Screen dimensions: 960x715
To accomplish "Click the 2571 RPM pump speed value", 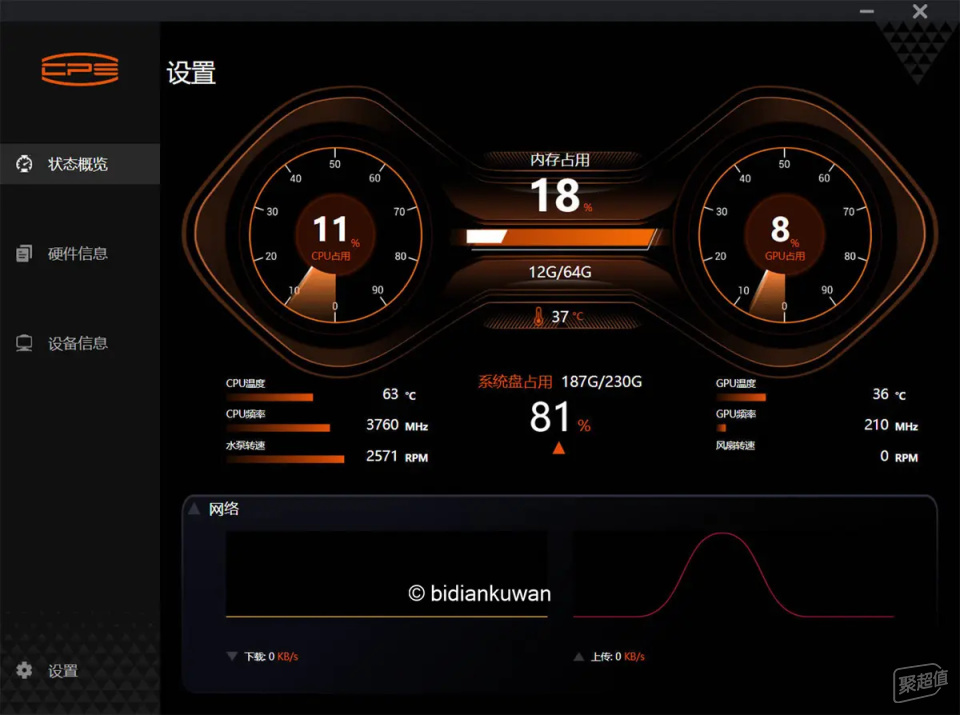I will pos(397,456).
